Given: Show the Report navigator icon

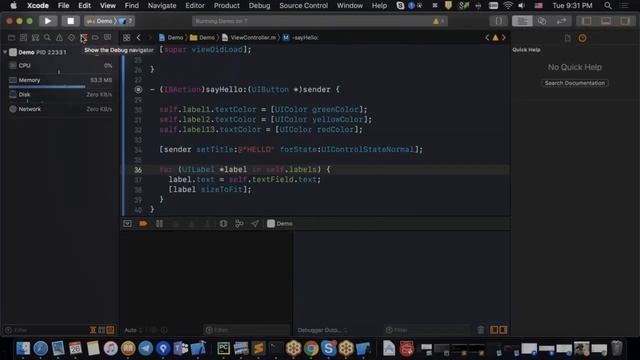Looking at the screenshot, I should tap(107, 38).
